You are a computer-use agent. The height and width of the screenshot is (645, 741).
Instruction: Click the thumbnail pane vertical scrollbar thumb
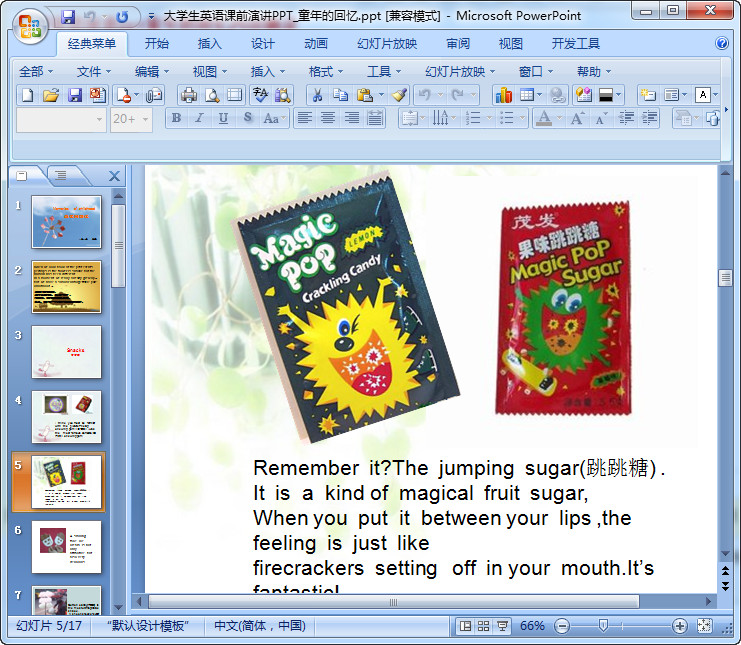coord(118,246)
